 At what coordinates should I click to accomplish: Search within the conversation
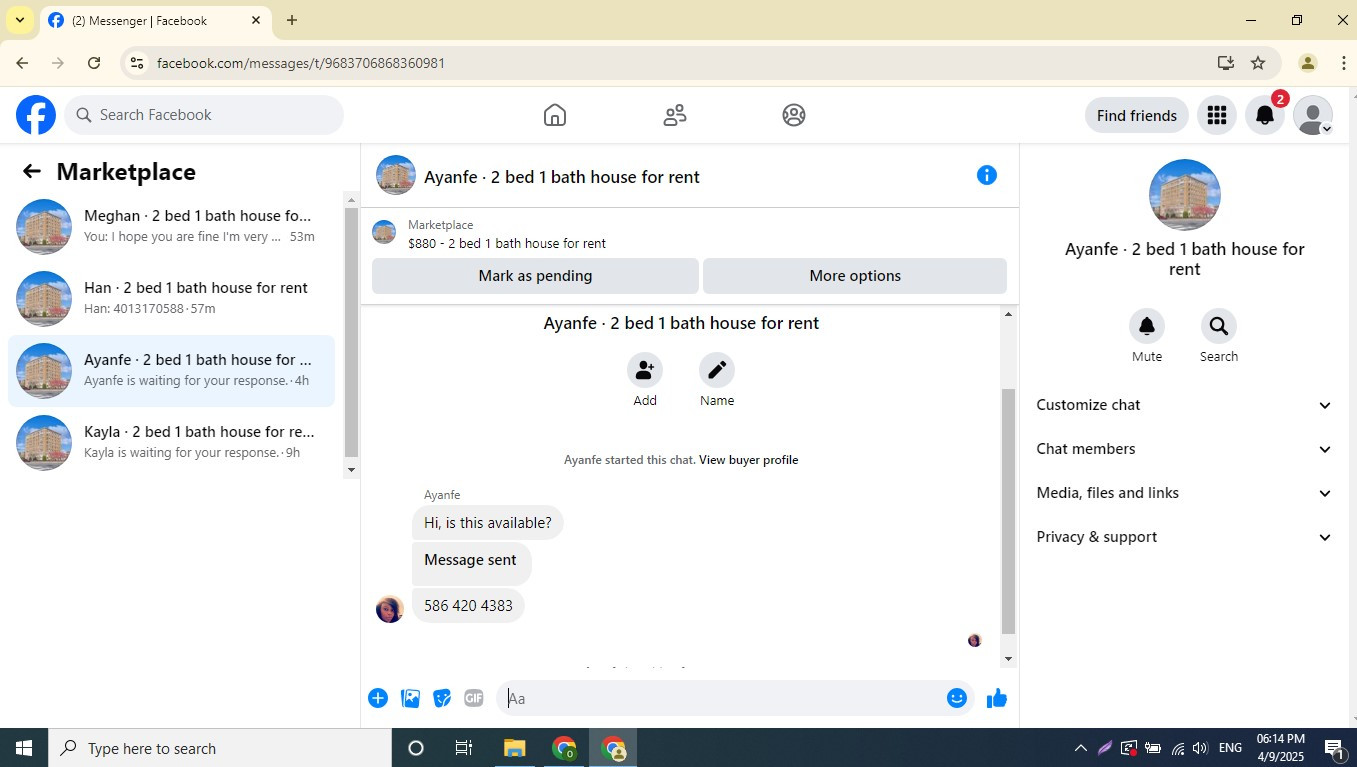click(x=1219, y=326)
